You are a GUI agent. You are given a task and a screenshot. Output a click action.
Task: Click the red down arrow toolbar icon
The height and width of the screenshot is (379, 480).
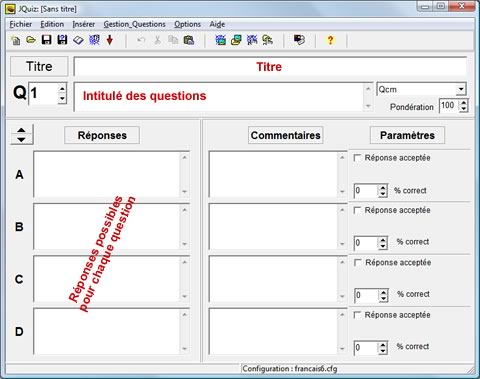tap(110, 40)
